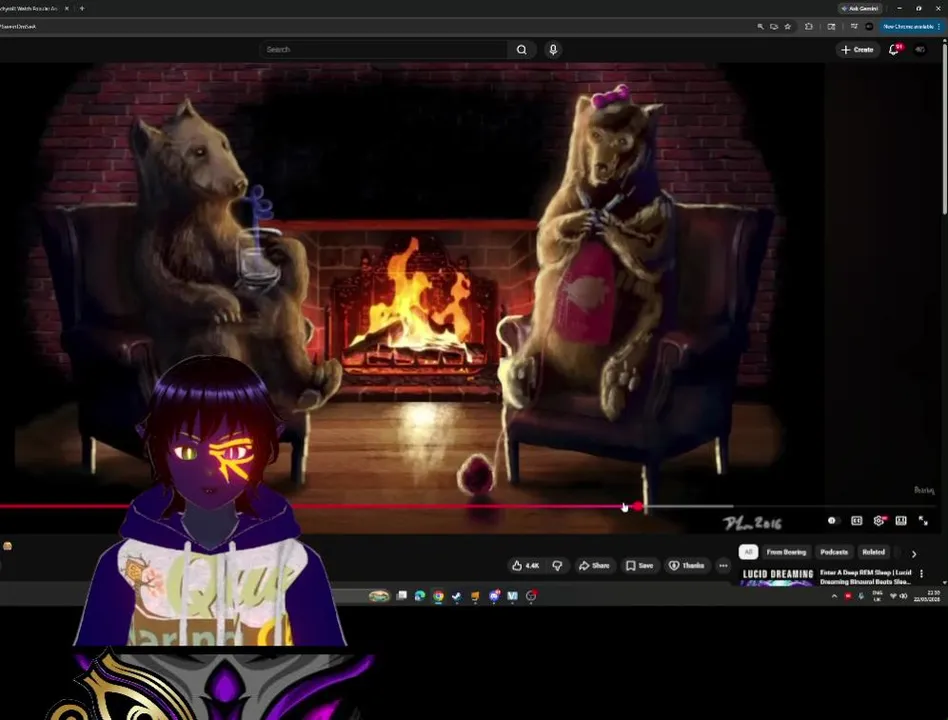
Task: Click the magnifier search button
Action: point(521,50)
